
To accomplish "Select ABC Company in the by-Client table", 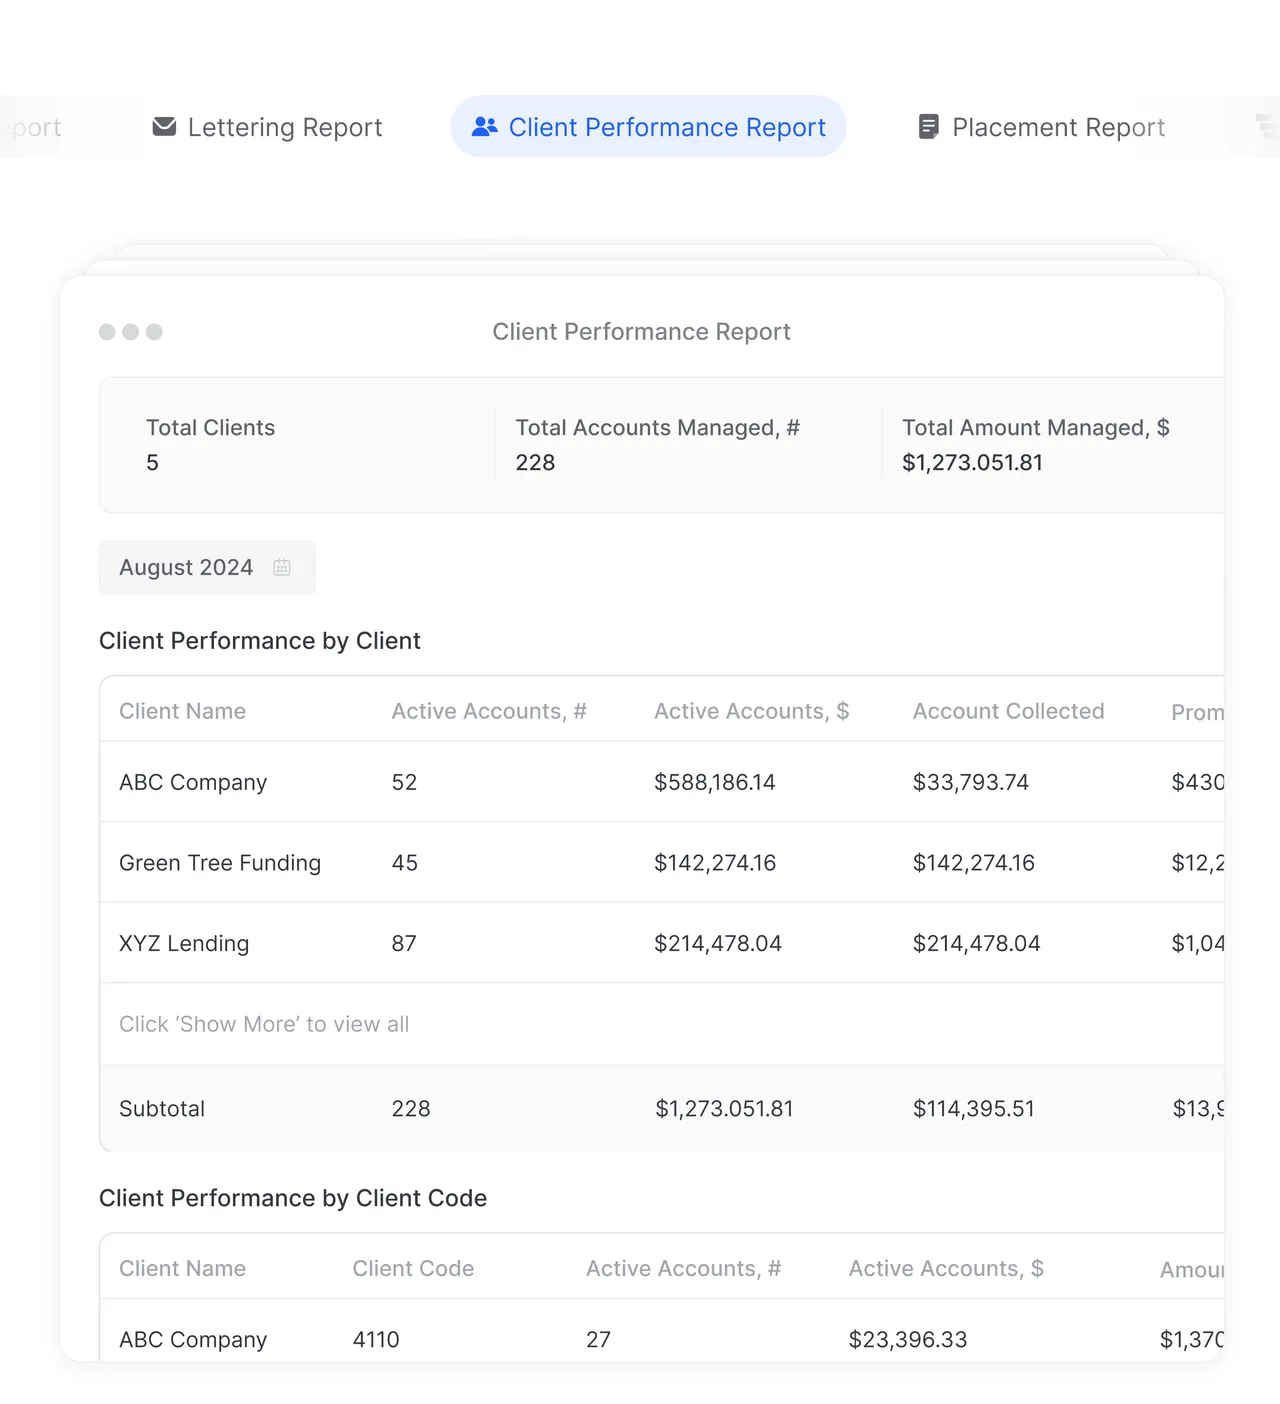I will (193, 782).
